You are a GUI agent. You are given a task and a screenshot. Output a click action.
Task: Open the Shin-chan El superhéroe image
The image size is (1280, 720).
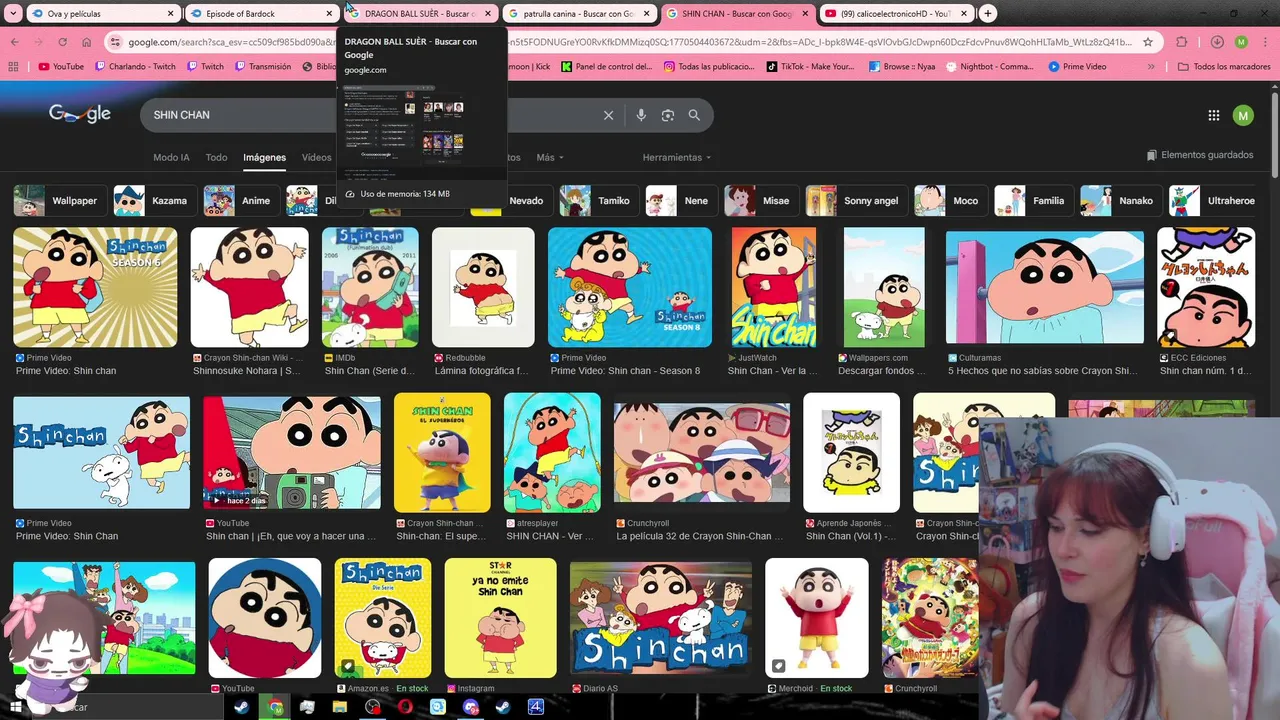(x=442, y=452)
